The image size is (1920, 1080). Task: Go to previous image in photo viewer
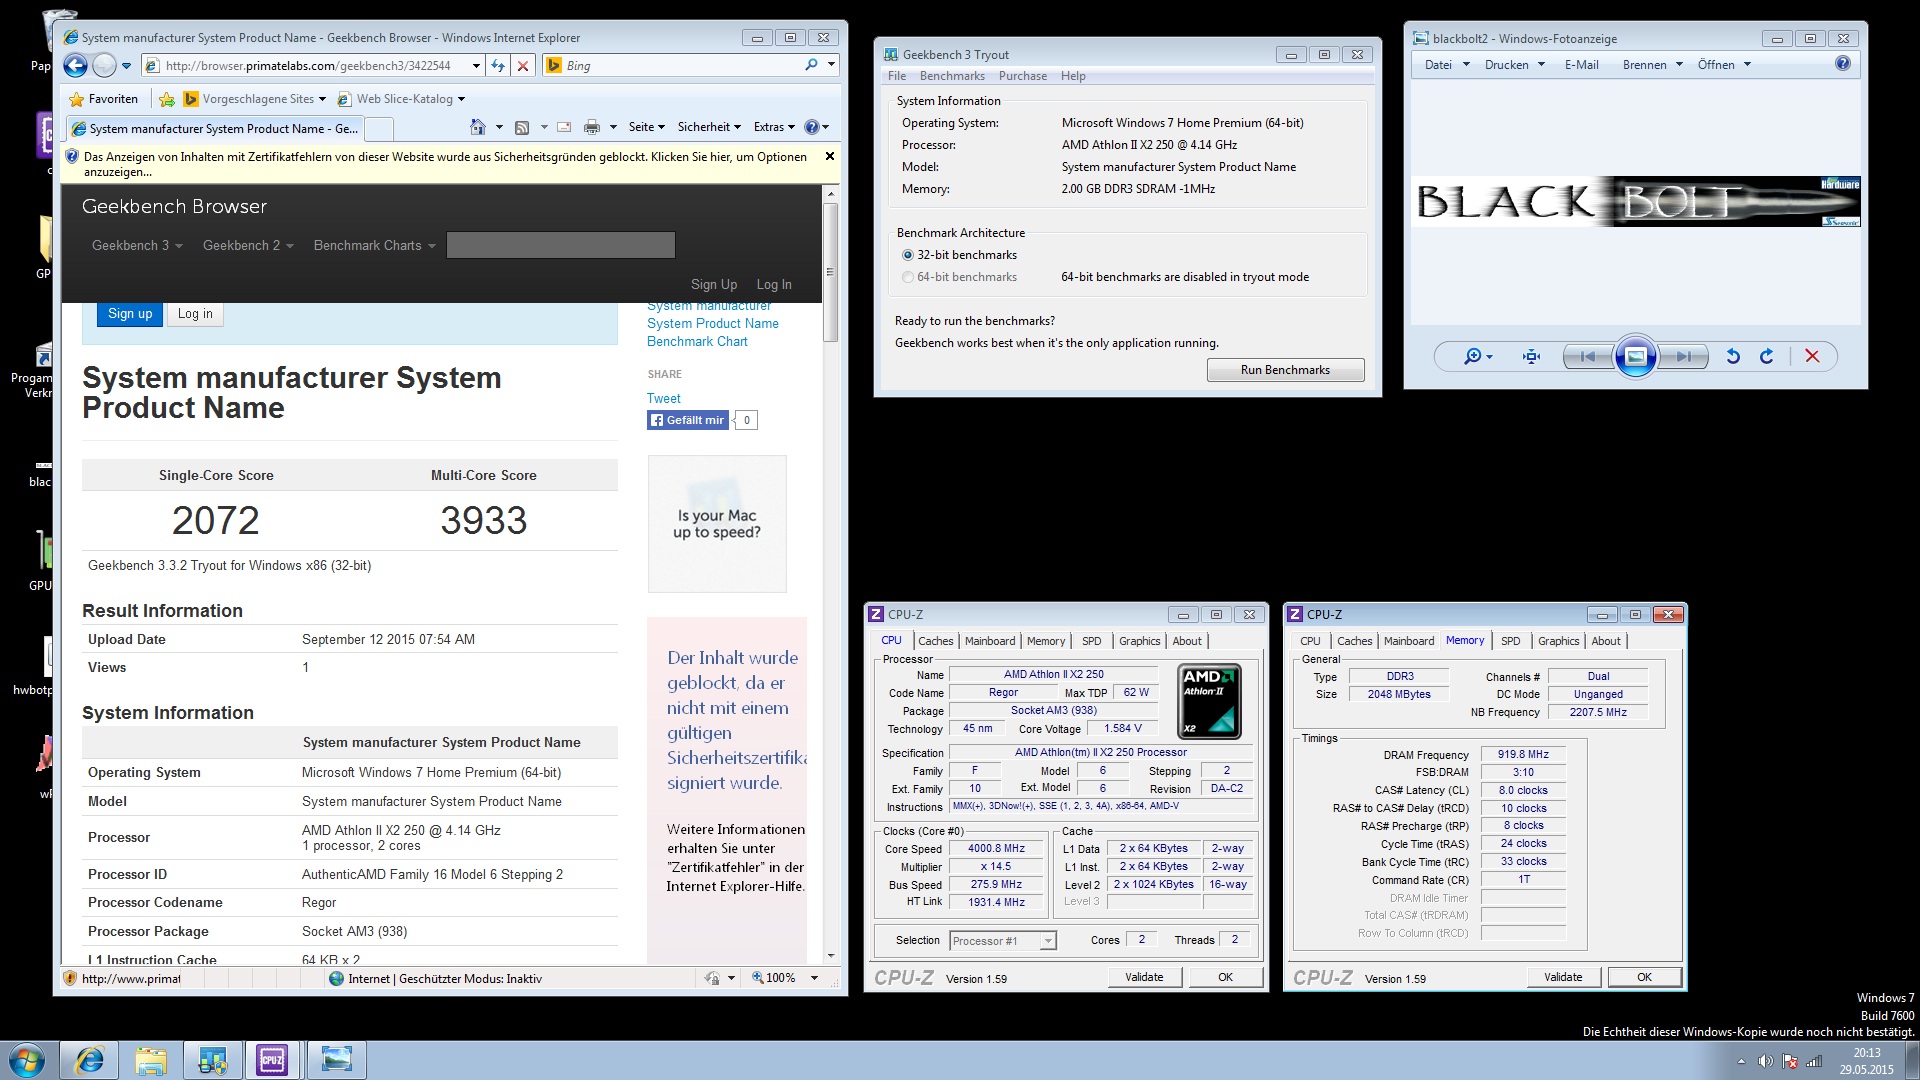(x=1587, y=357)
